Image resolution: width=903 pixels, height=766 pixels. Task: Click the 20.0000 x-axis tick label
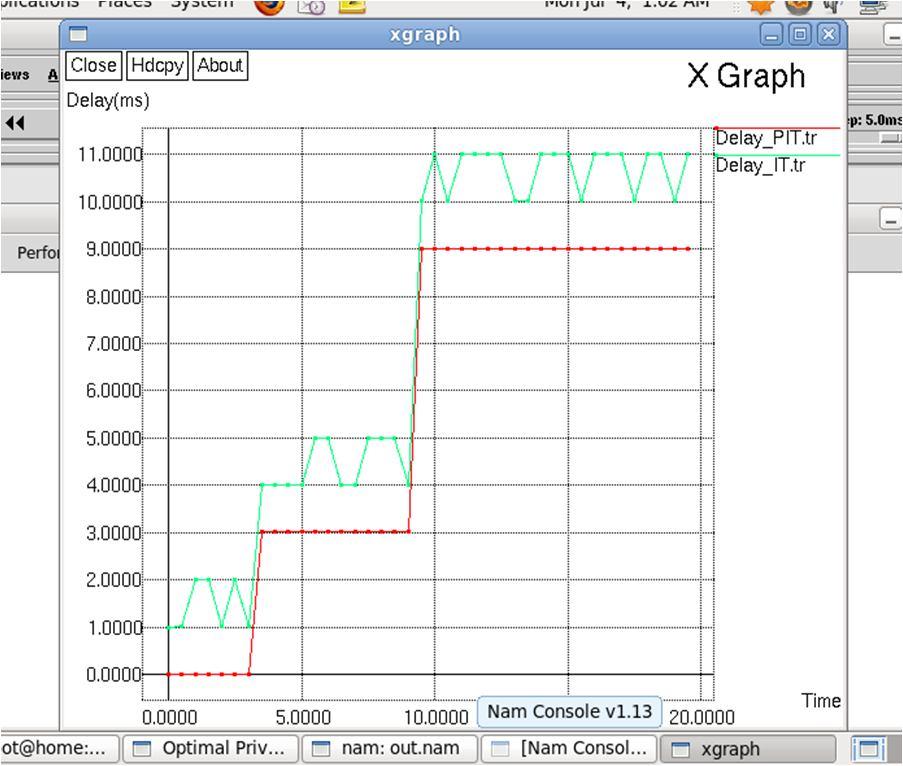point(701,718)
